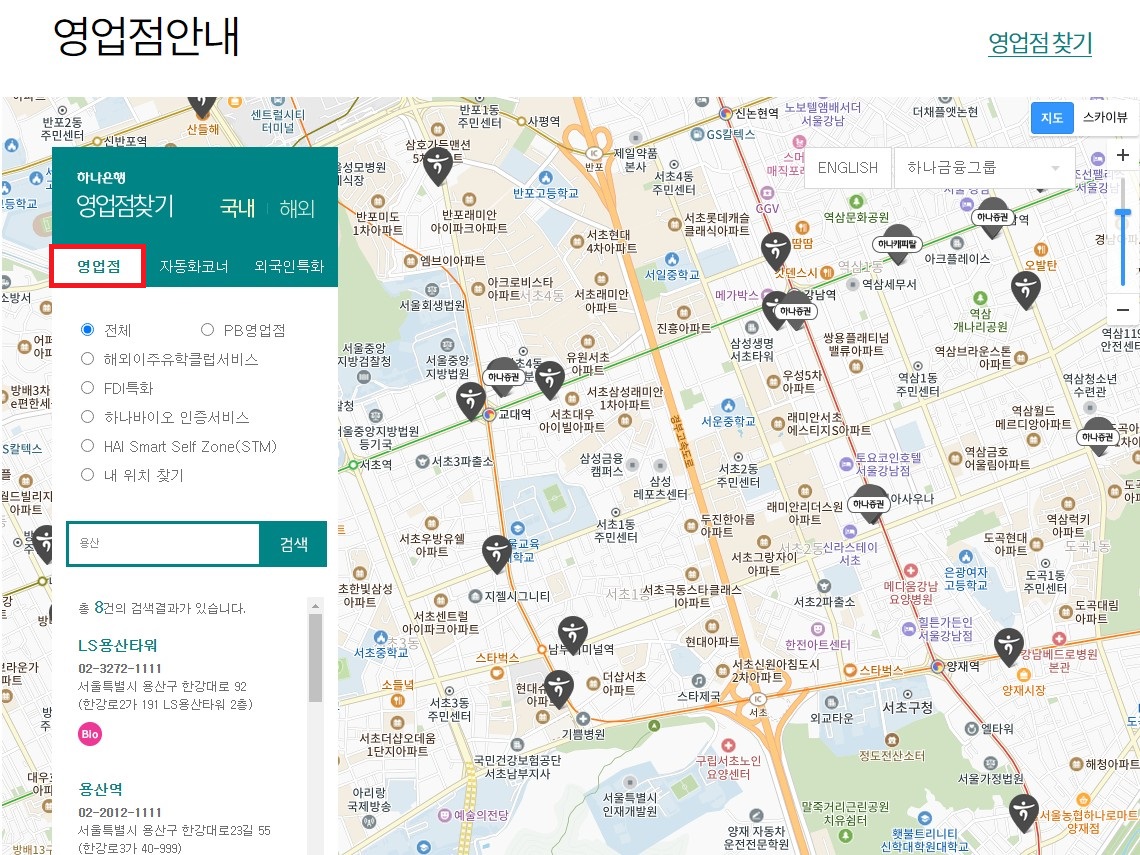Open the 영업점 찾기 link

(x=1040, y=43)
